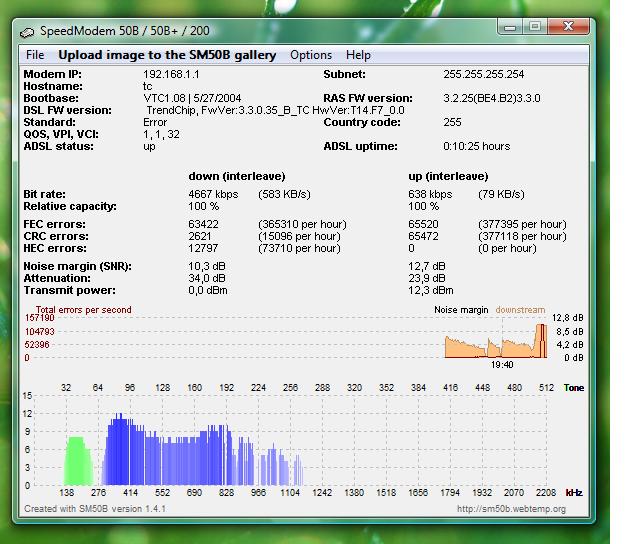Click the downstream attenuation 34,0 dB
The image size is (640, 544).
tap(207, 278)
